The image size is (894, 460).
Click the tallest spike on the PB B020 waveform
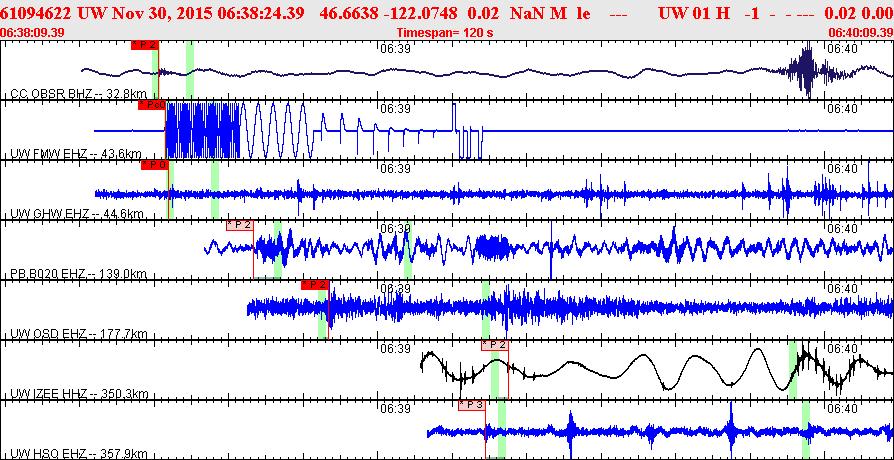[551, 251]
